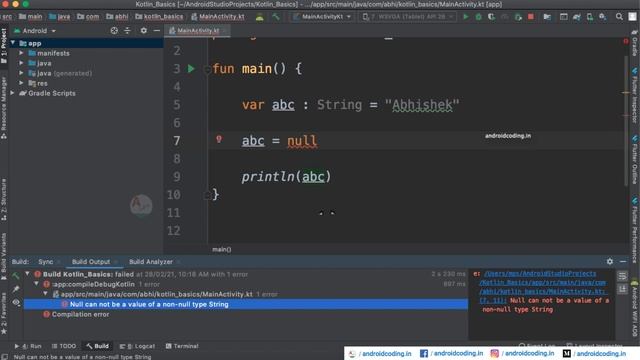Toggle the Build tool window button
This screenshot has width=640, height=360.
pyautogui.click(x=97, y=346)
